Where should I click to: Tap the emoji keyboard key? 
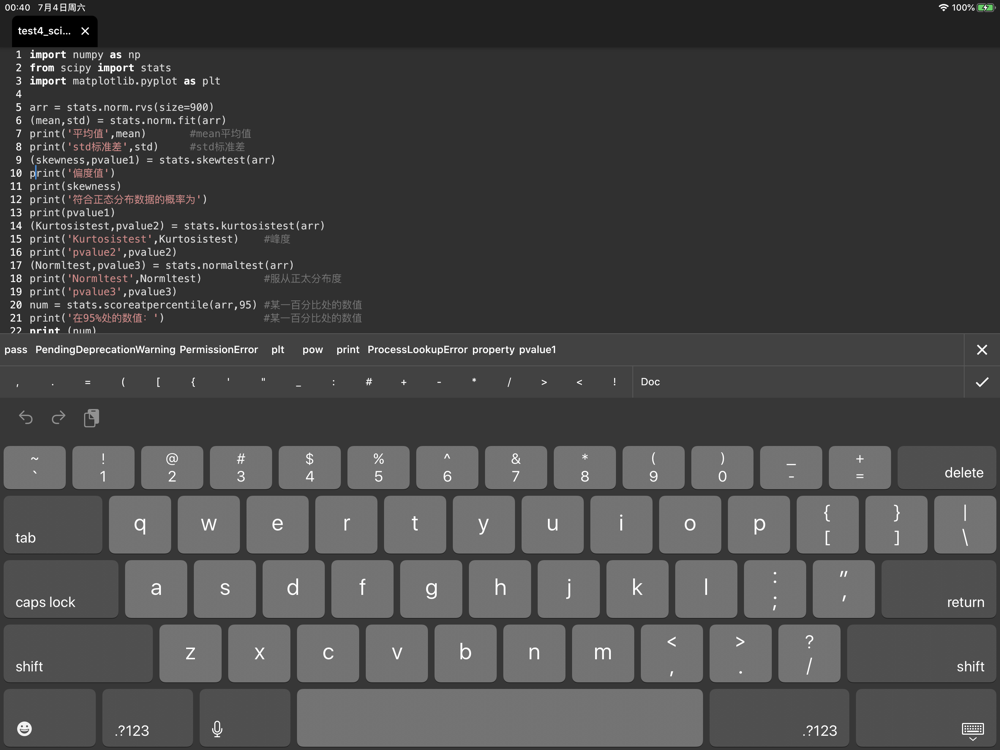25,728
